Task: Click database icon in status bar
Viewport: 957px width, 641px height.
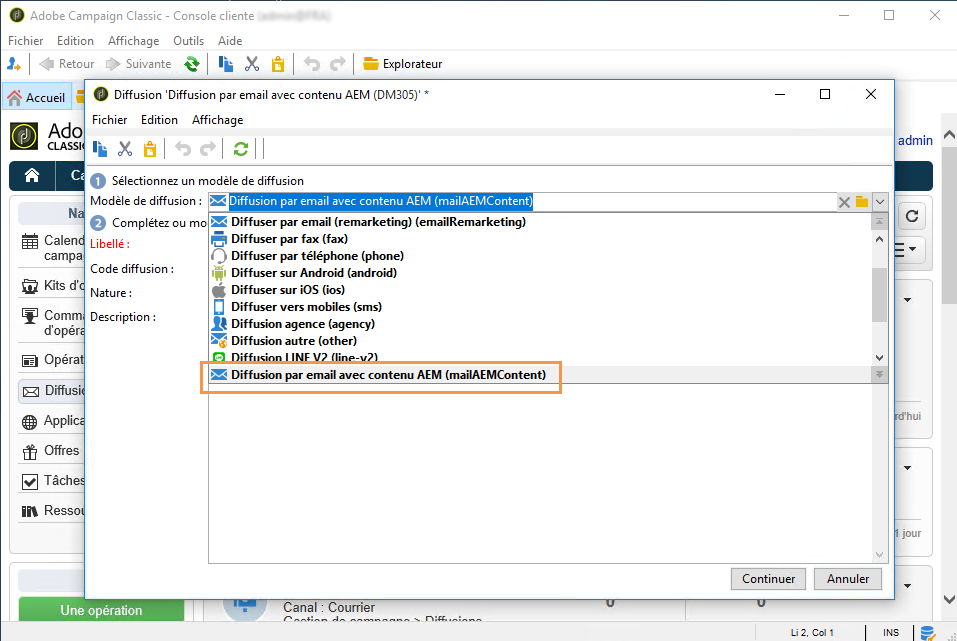Action: [928, 633]
